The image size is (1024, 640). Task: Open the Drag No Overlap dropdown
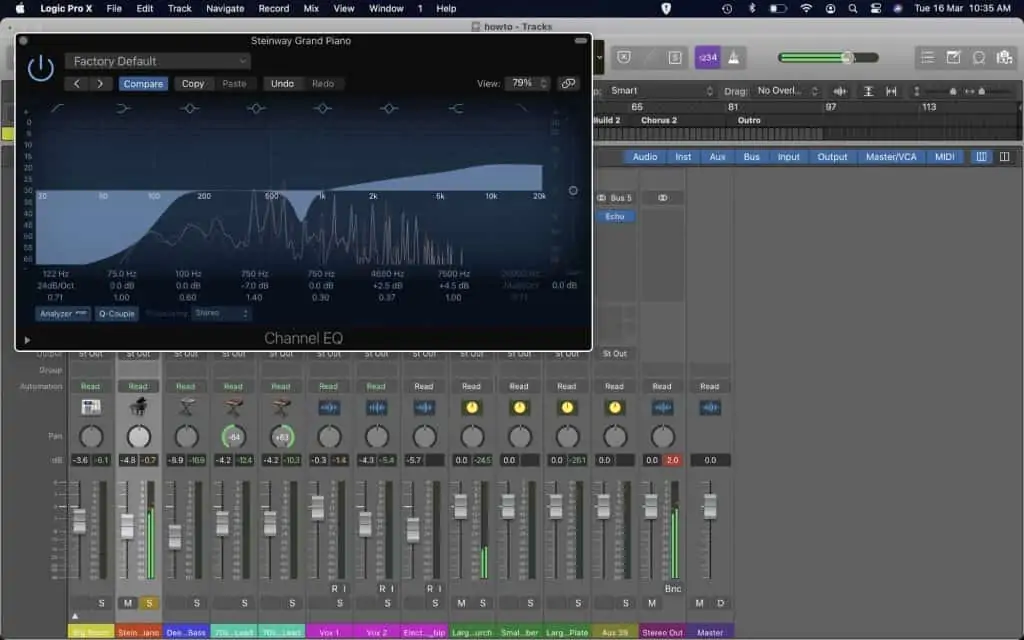click(788, 91)
